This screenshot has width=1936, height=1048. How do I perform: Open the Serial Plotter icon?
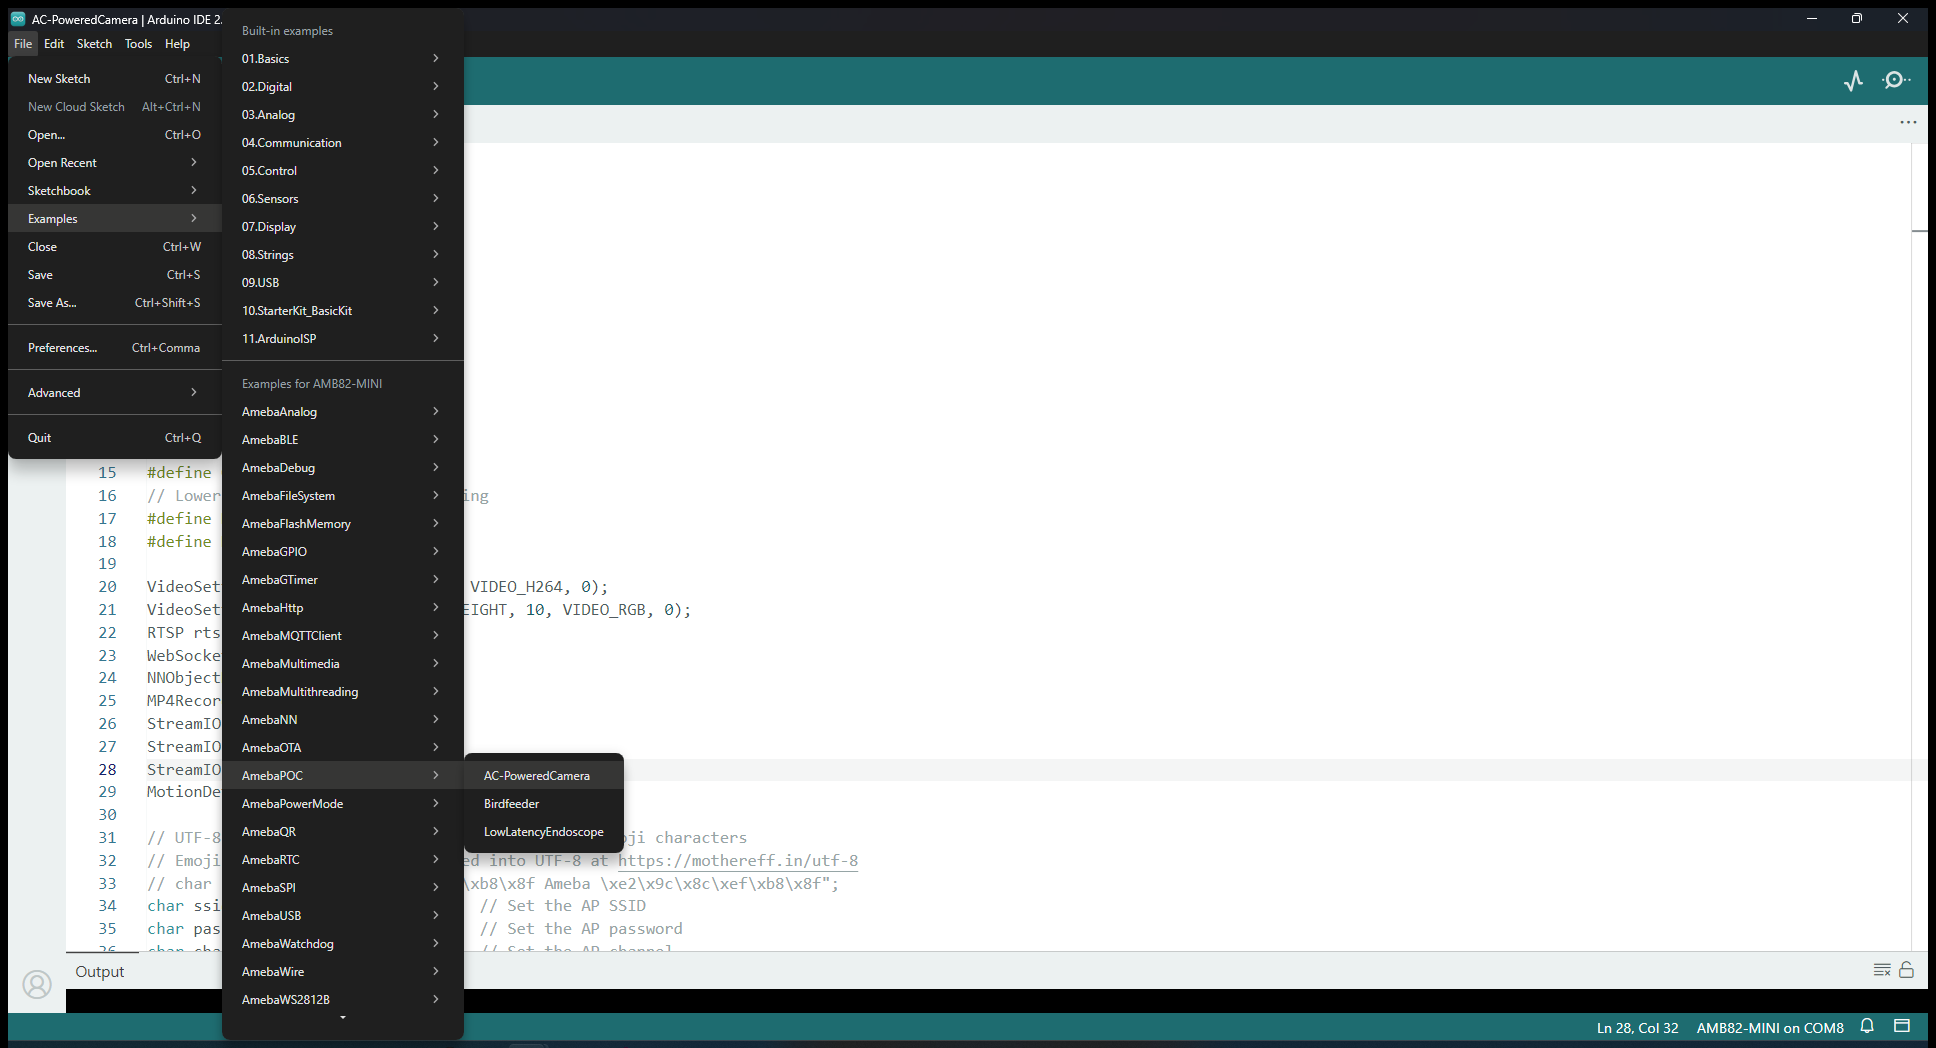coord(1853,81)
